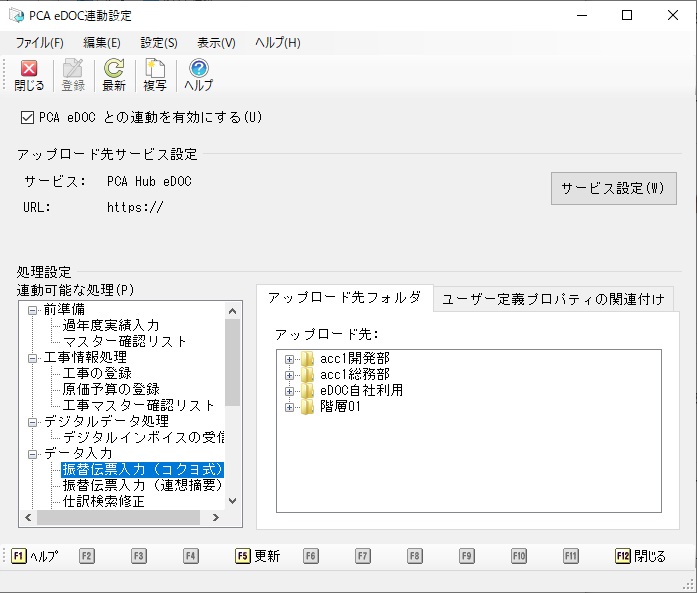Click the tree's horizontal scrollbar right arrow

(x=216, y=517)
